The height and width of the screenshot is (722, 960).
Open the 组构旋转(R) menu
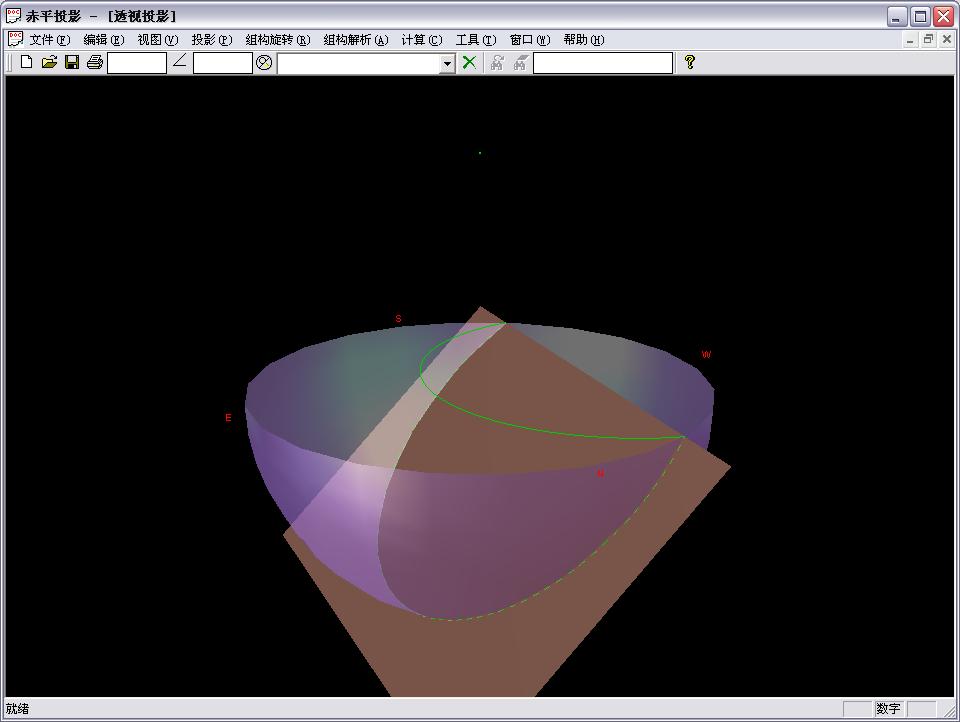277,40
